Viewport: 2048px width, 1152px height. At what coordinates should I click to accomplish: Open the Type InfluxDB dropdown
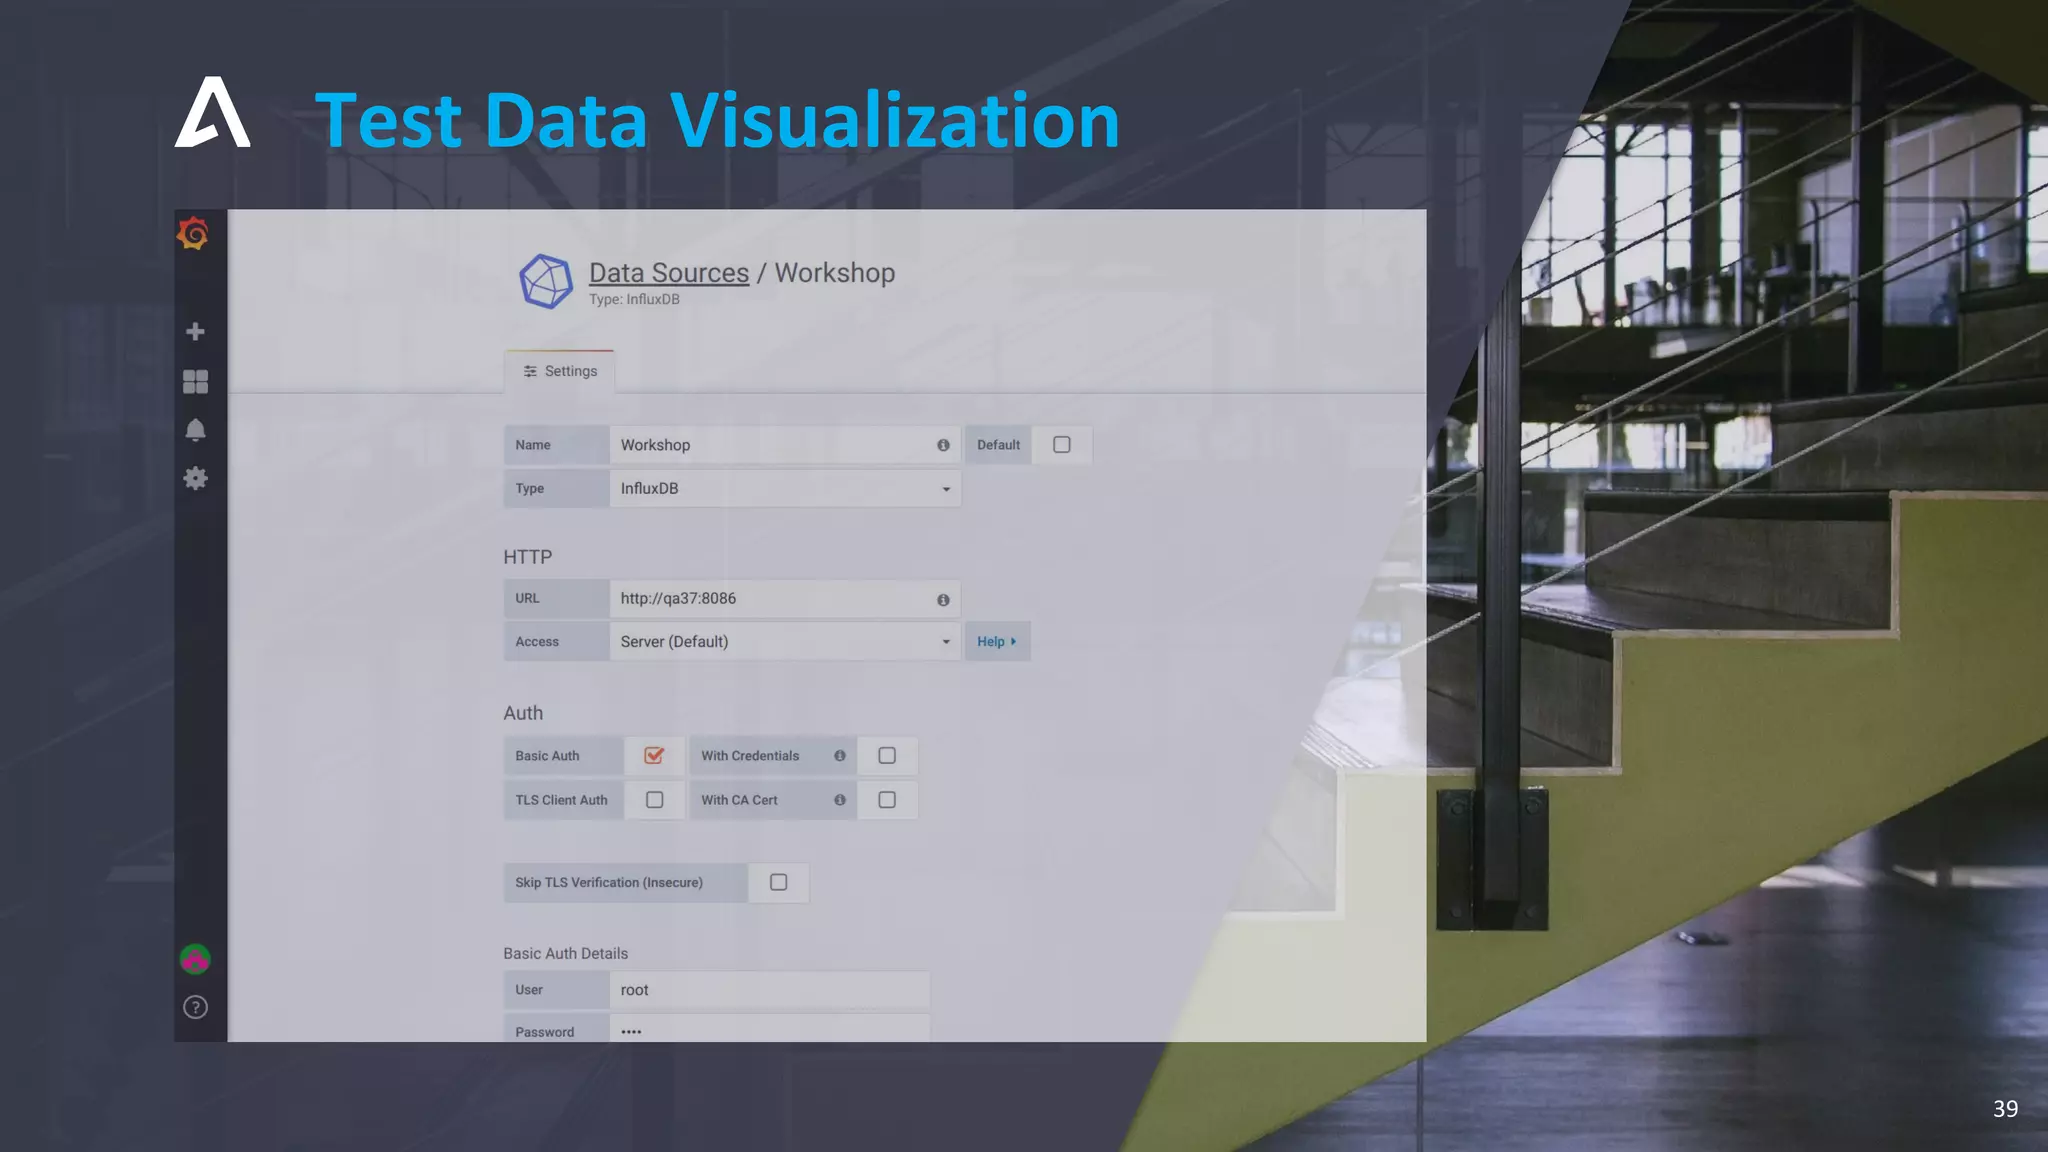tap(785, 488)
